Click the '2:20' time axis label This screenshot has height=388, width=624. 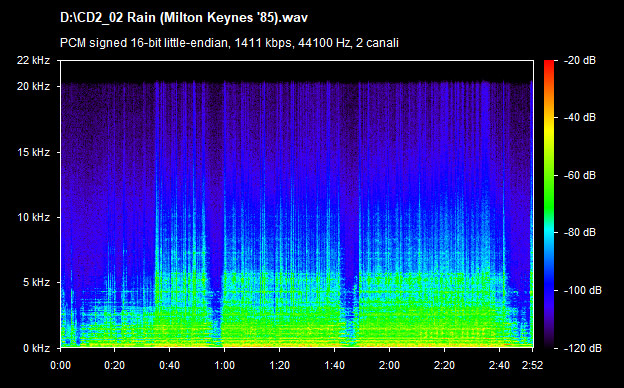444,365
